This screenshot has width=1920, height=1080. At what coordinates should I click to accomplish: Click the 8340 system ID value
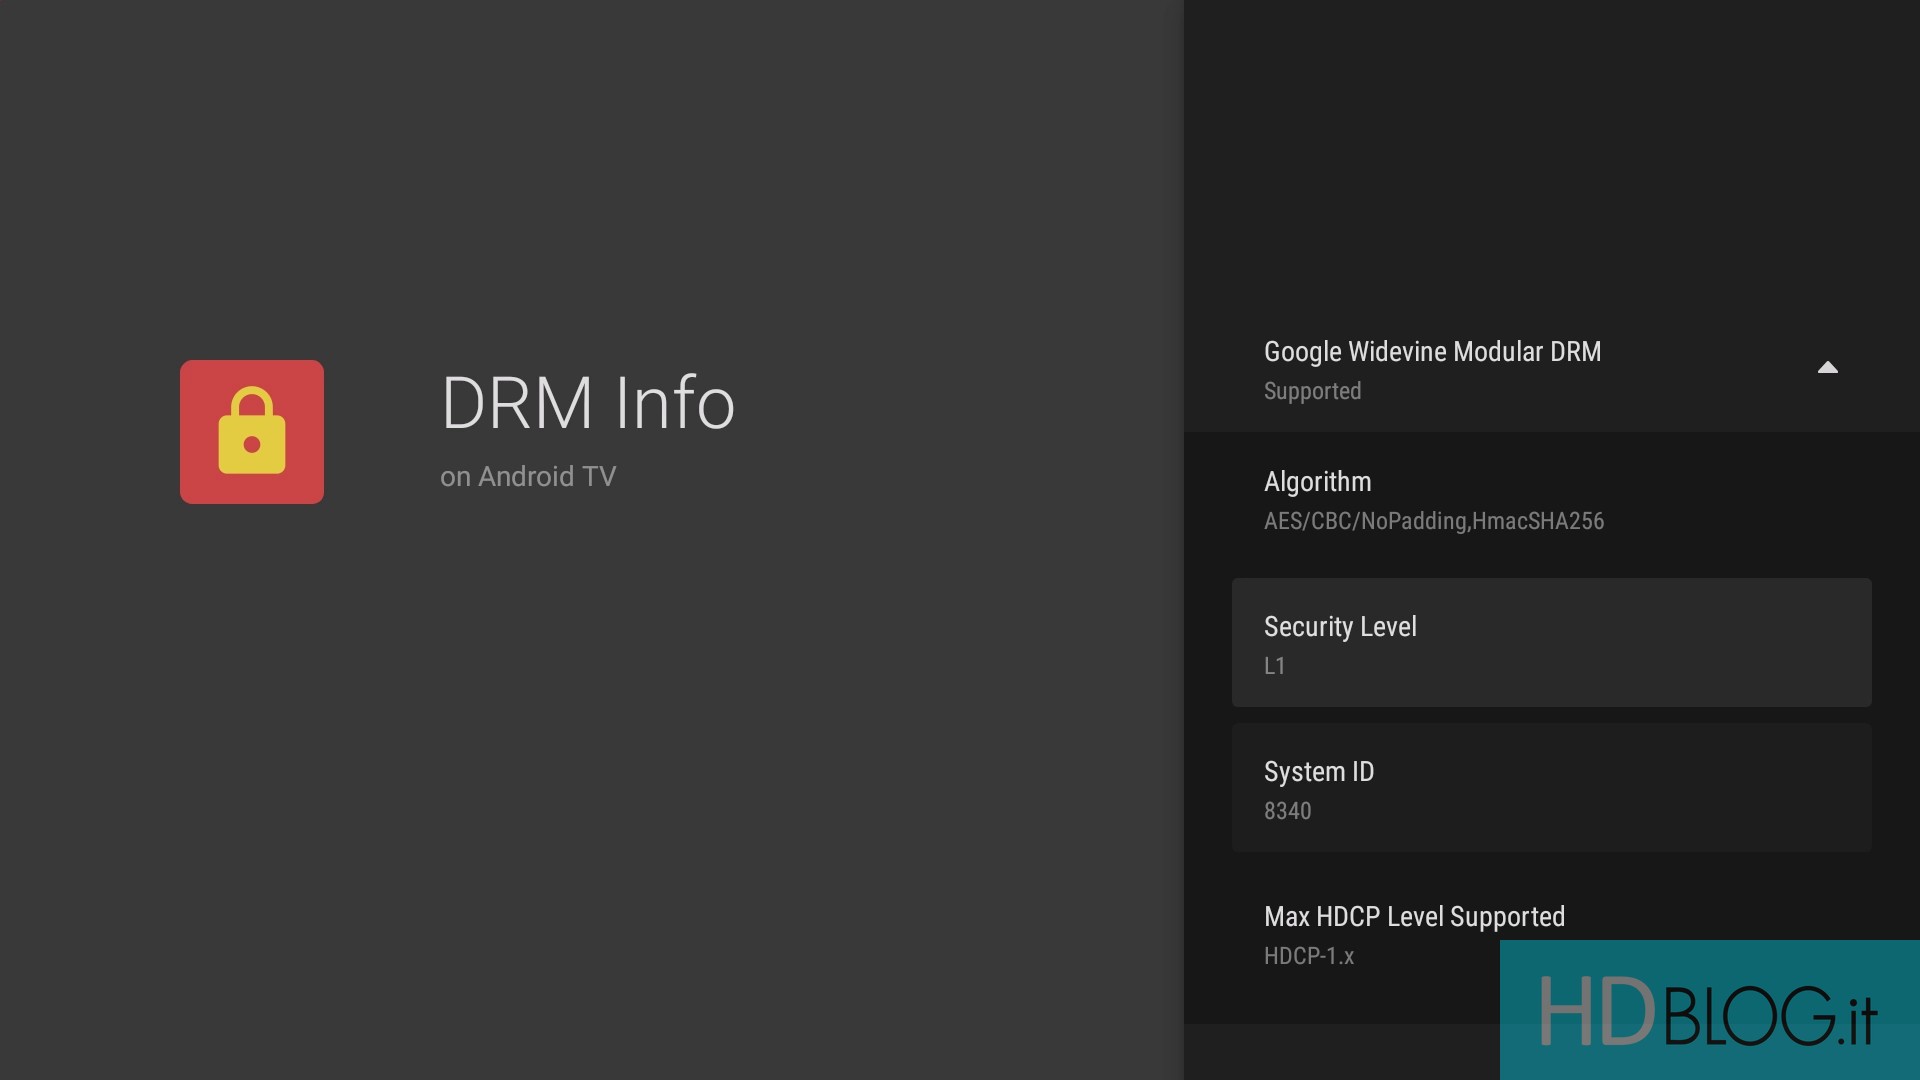tap(1287, 812)
